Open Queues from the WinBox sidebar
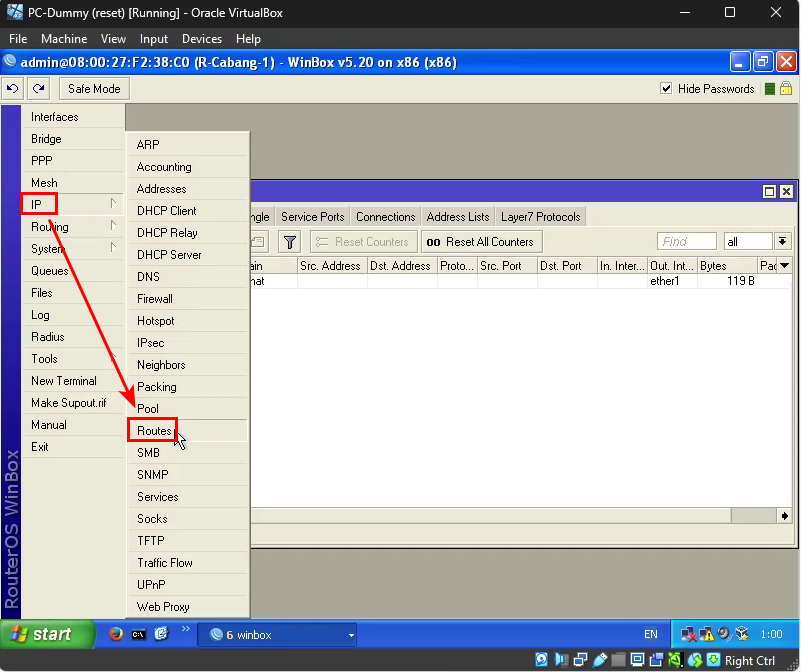 (x=73, y=271)
